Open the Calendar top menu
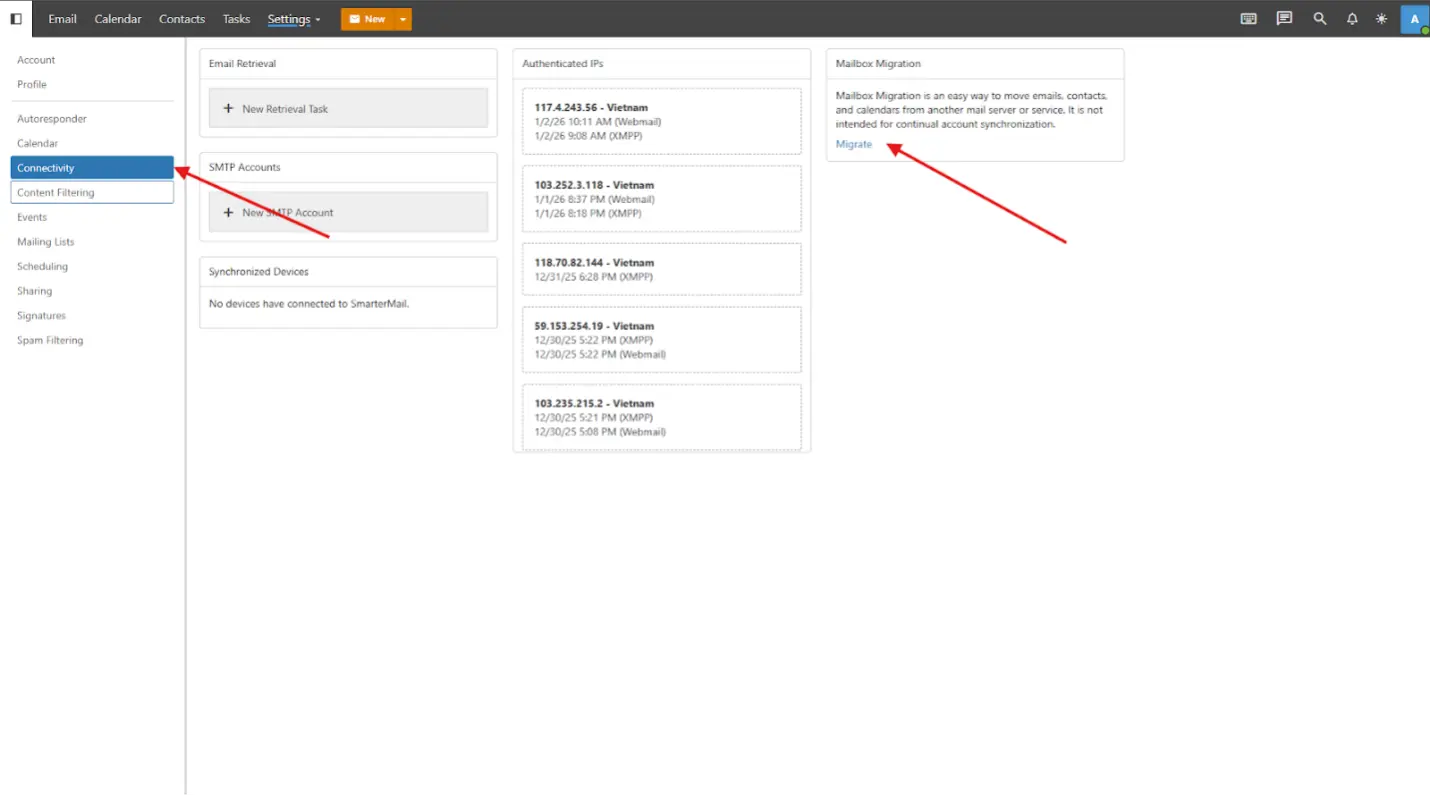The image size is (1430, 797). pyautogui.click(x=118, y=19)
